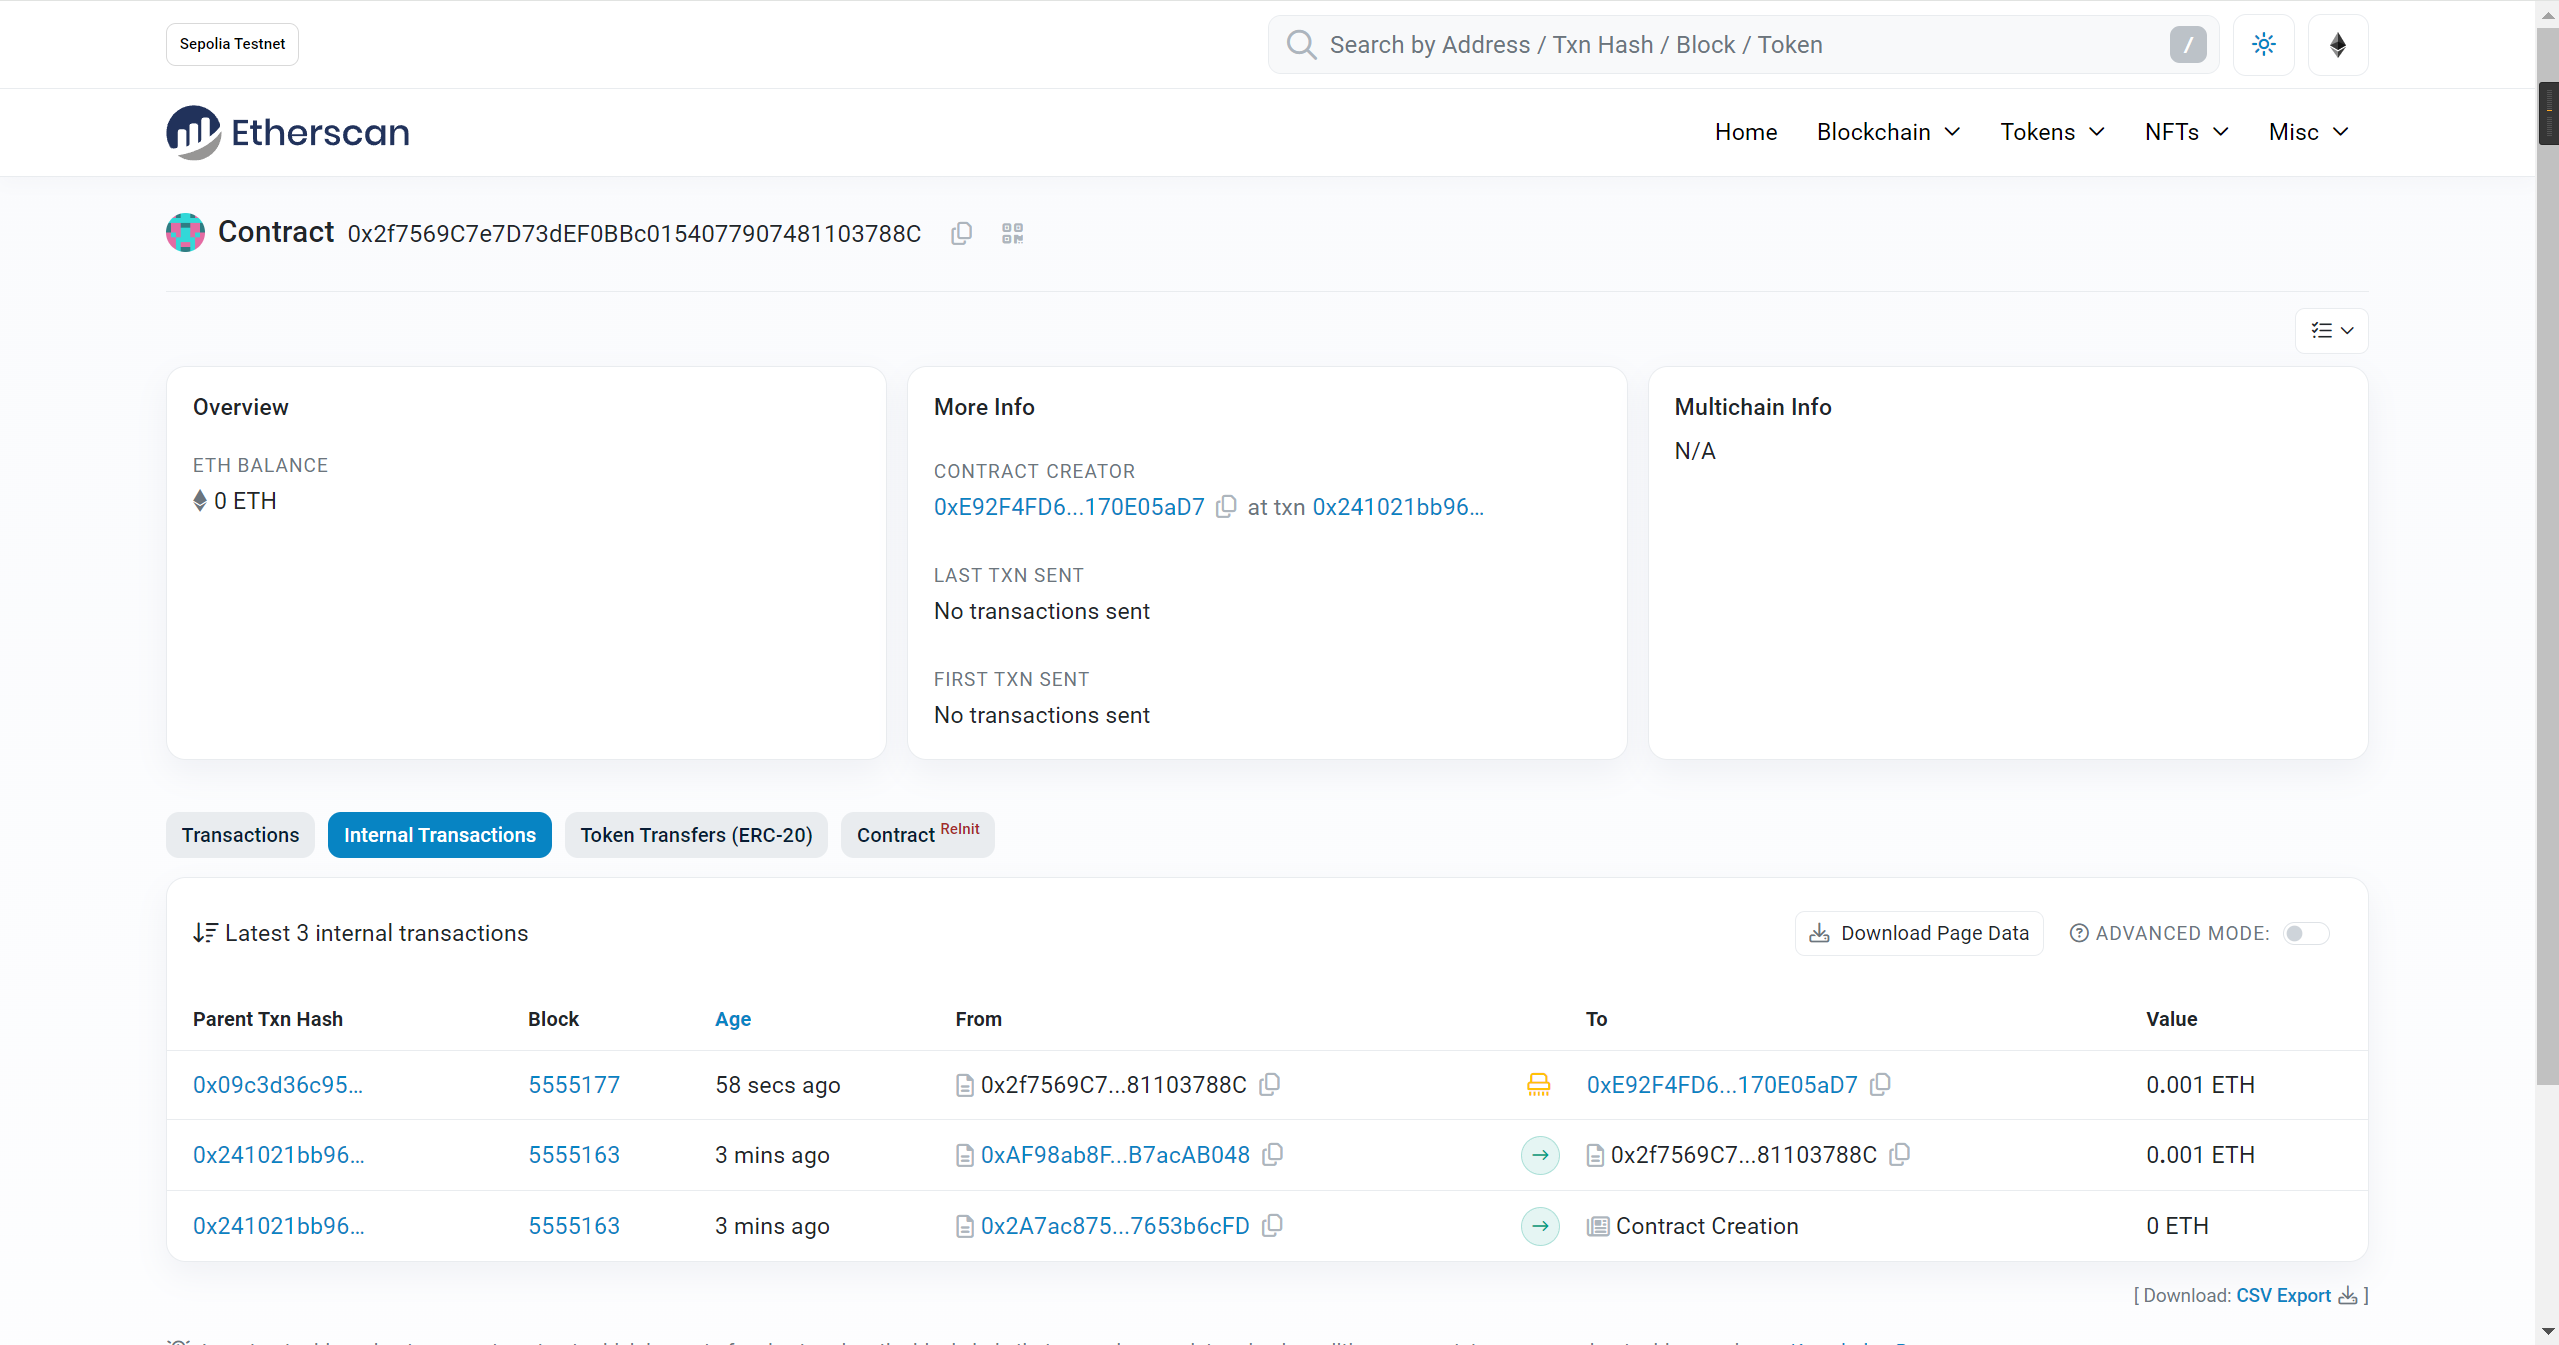Open the 0x241021bb96 parent hash in the 0.001 ETH row
Viewport: 2559px width, 1345px height.
(x=279, y=1155)
